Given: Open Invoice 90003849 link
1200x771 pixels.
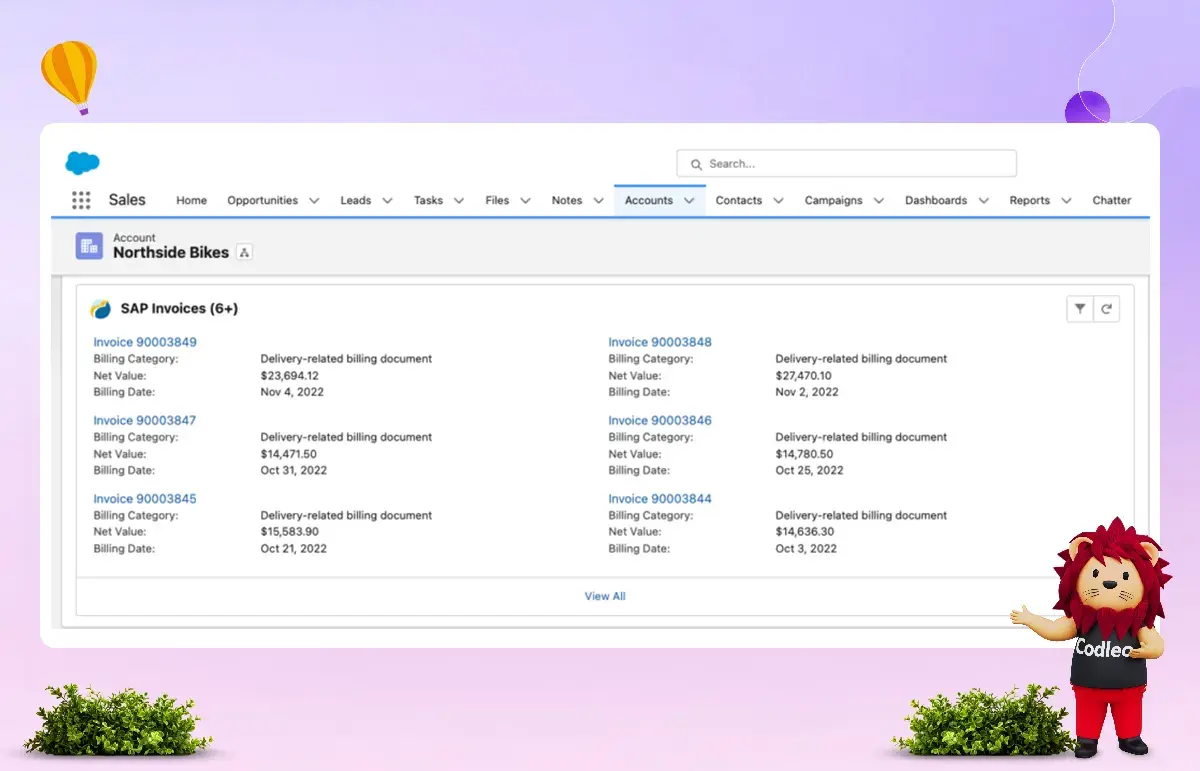Looking at the screenshot, I should point(145,342).
